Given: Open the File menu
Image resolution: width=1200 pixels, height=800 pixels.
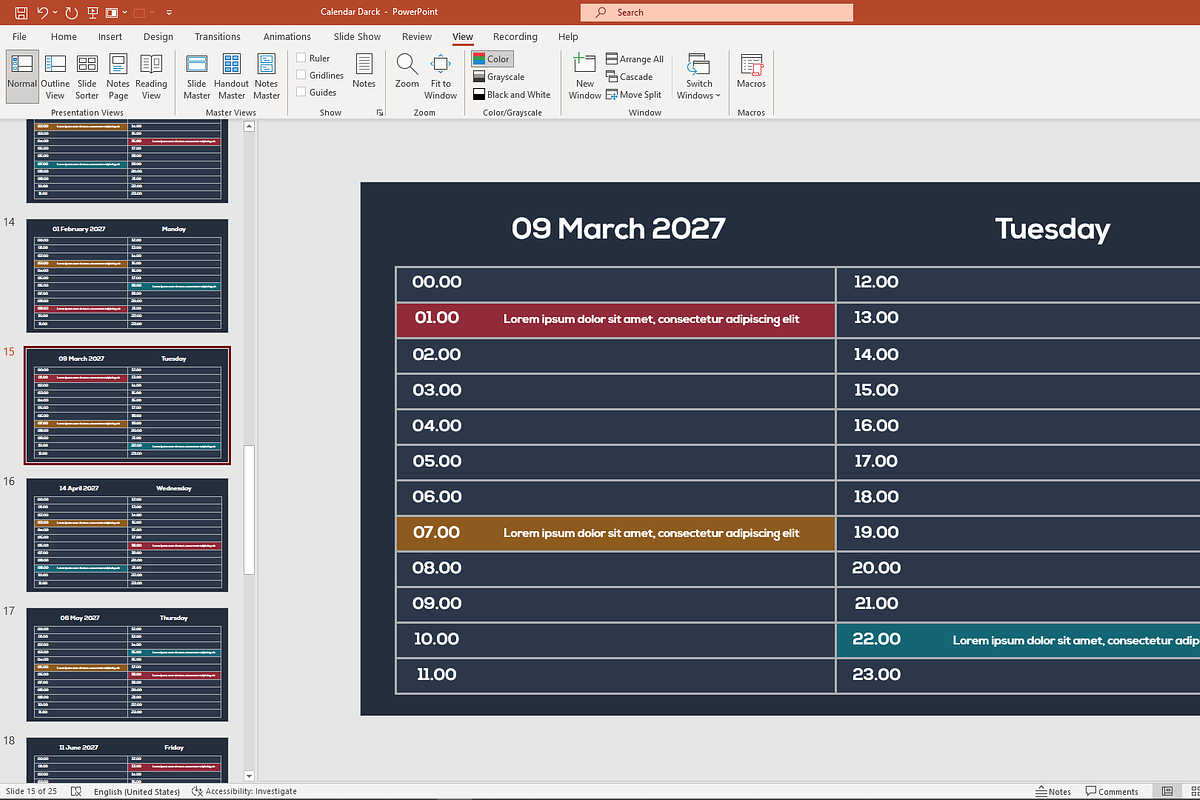Looking at the screenshot, I should [x=19, y=37].
